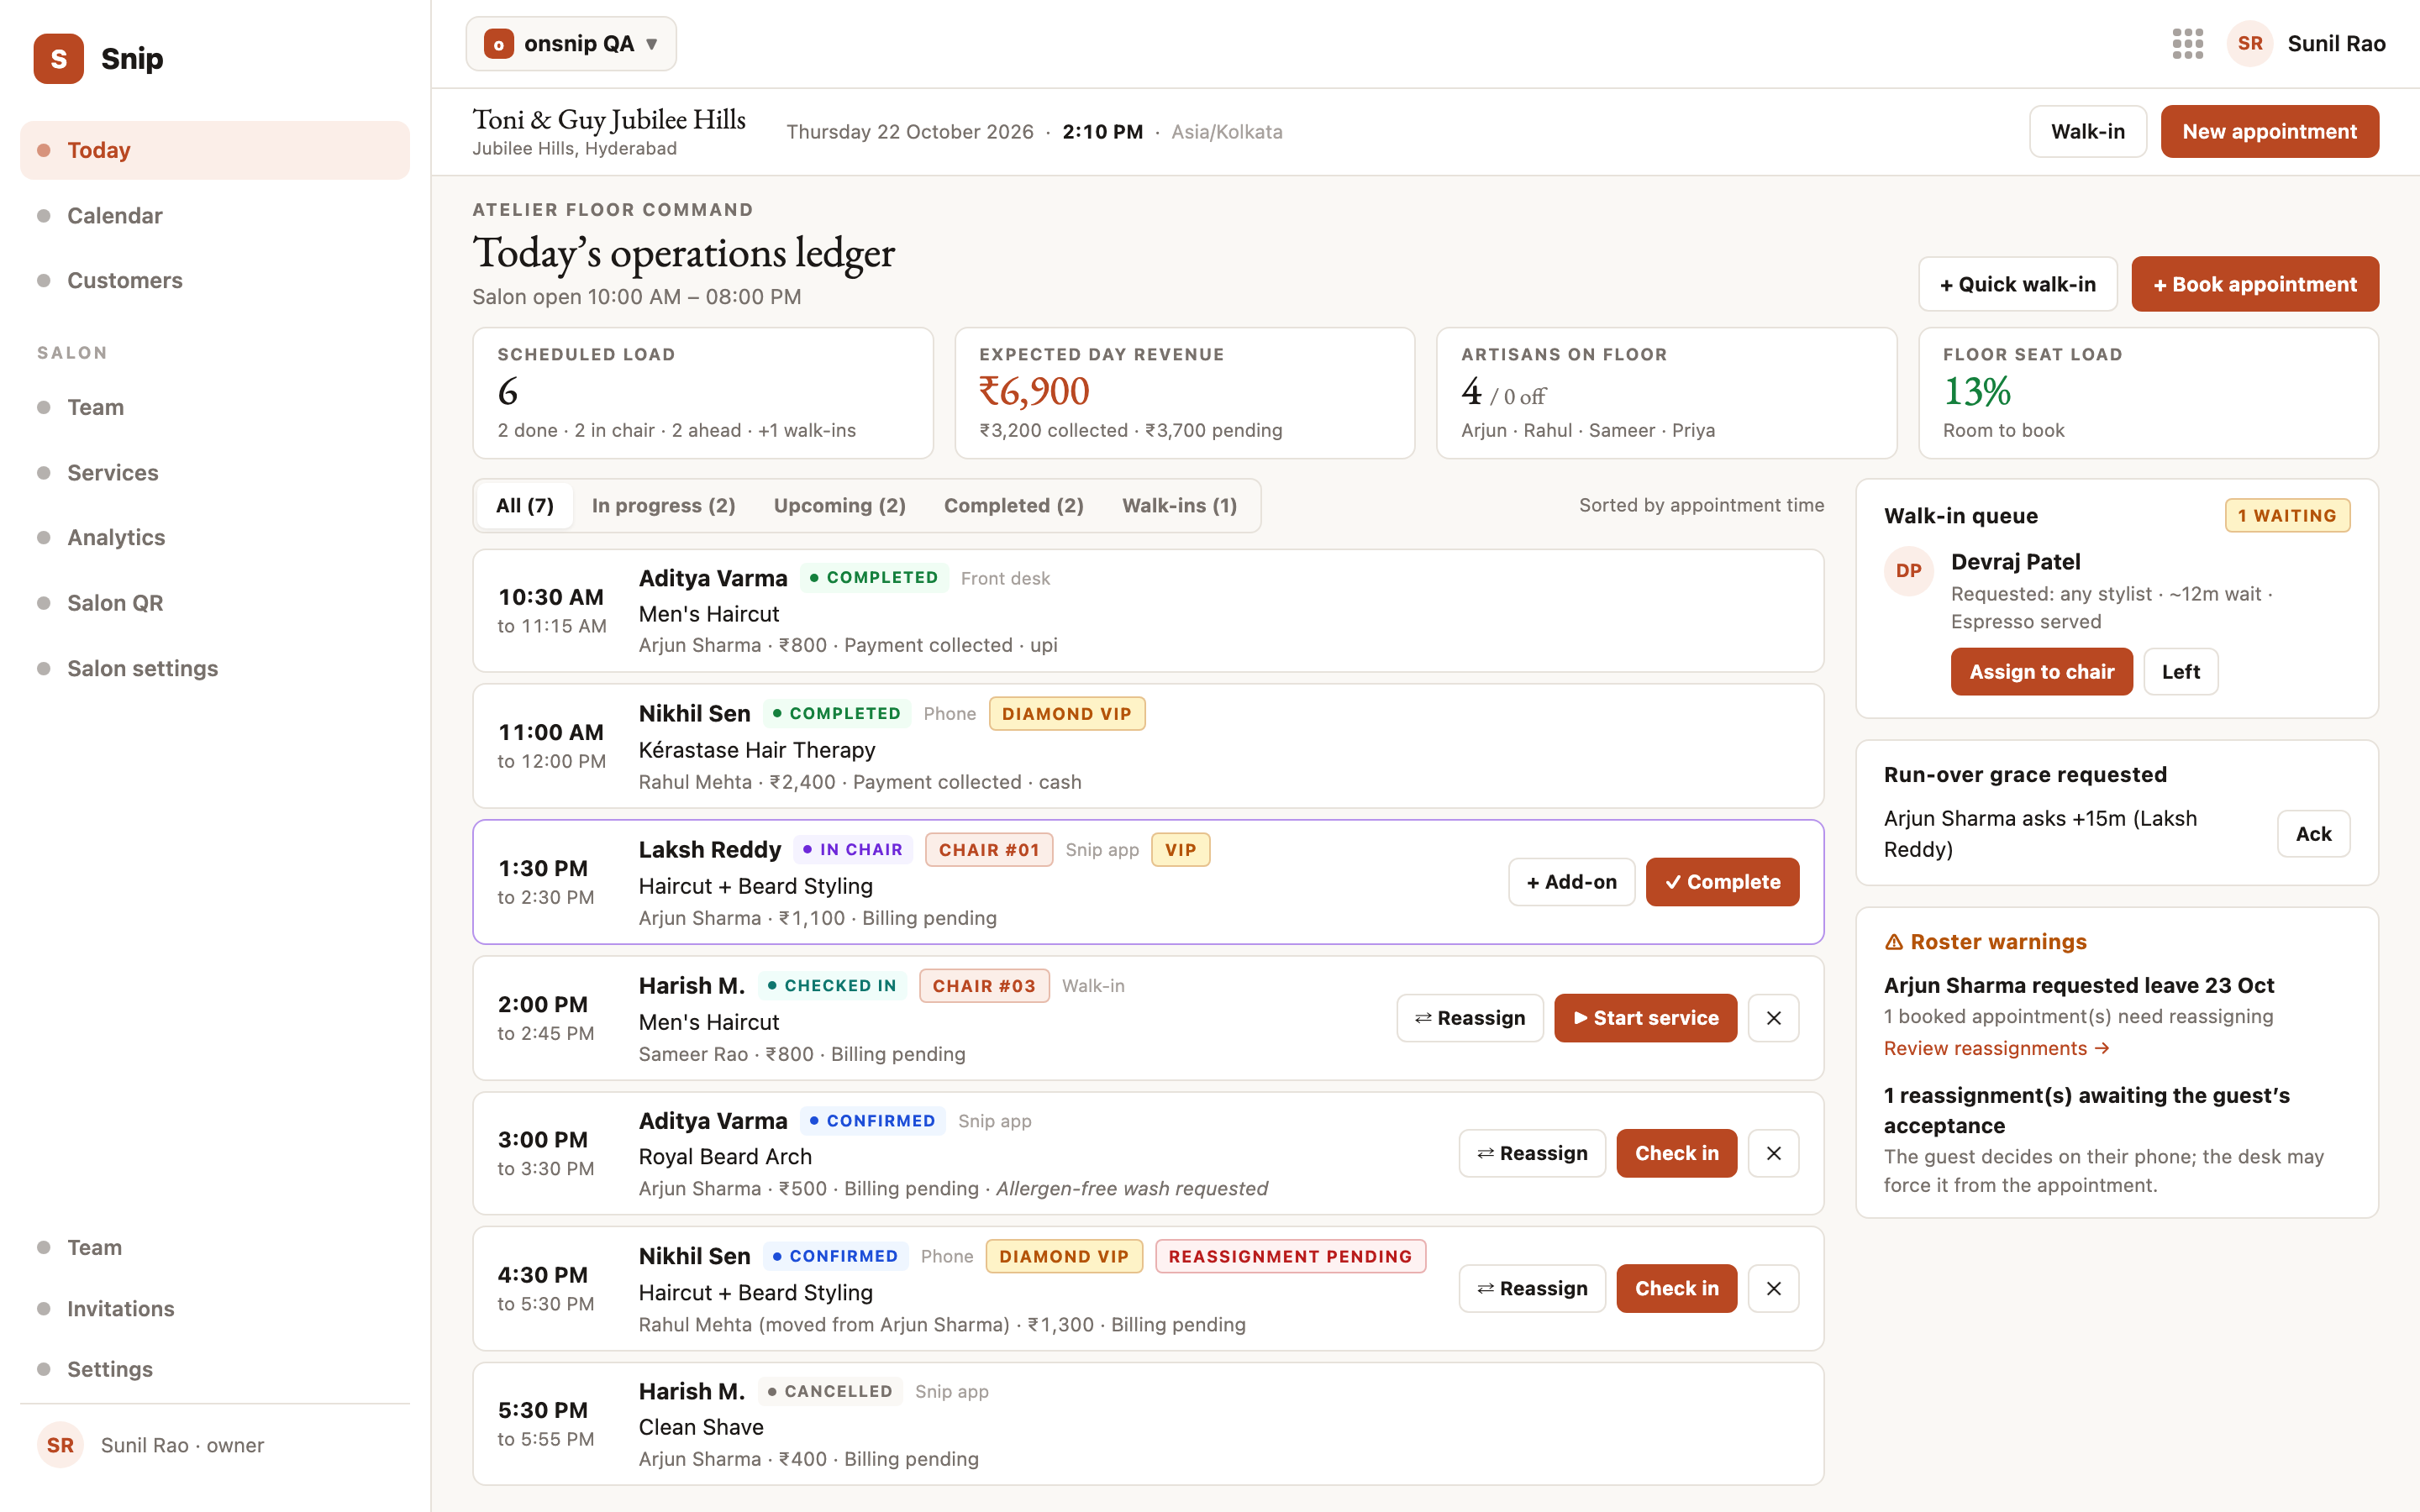This screenshot has width=2420, height=1512.
Task: Click the Snip logo icon
Action: 58,59
